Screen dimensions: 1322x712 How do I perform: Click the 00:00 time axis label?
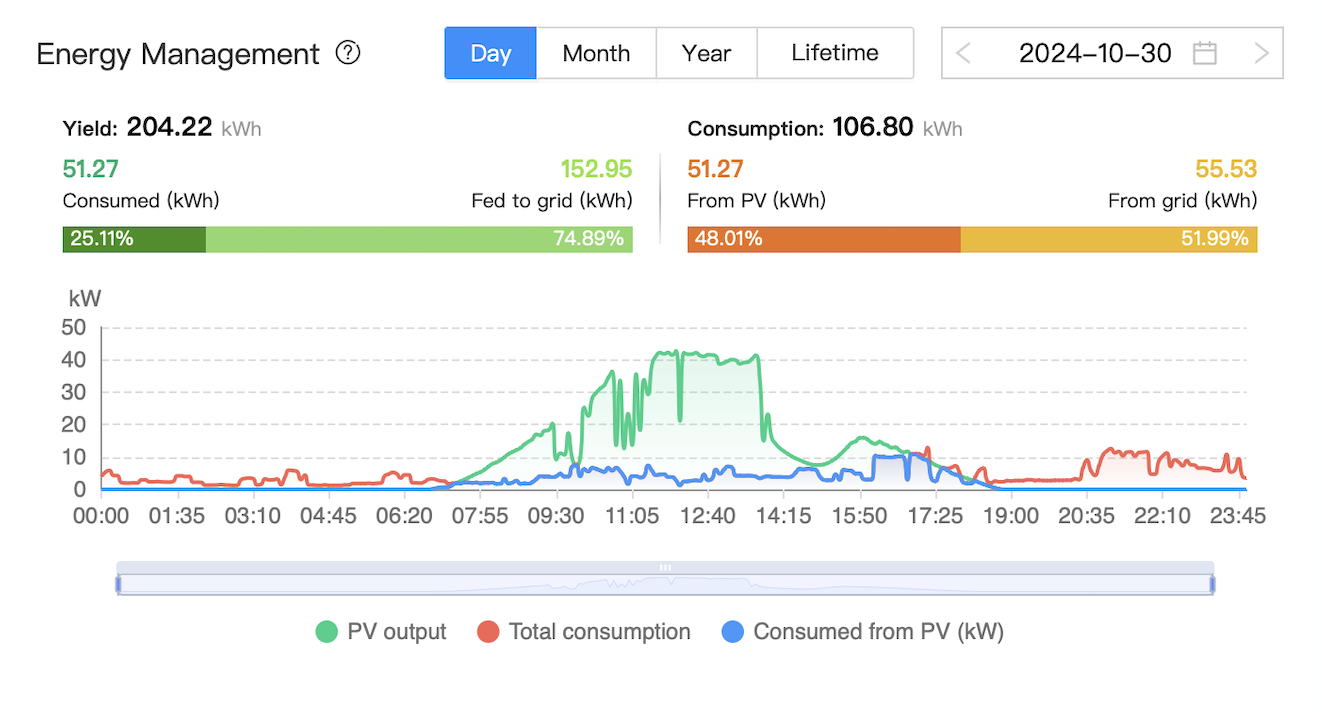tap(102, 516)
